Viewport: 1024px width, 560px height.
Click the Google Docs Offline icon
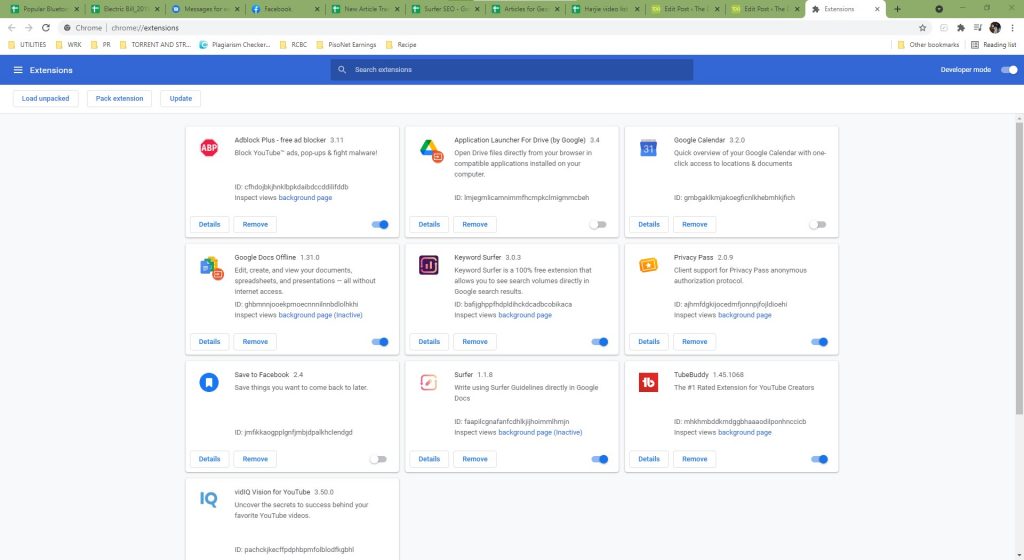click(211, 268)
